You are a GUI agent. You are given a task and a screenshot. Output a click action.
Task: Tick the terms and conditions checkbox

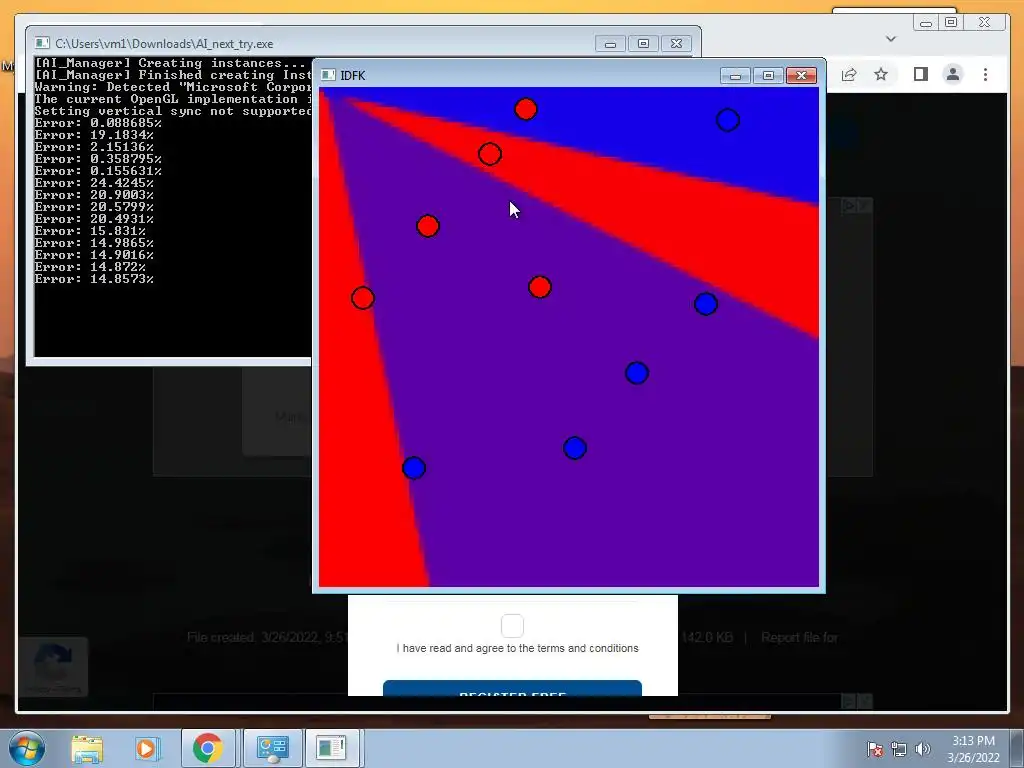pyautogui.click(x=513, y=626)
